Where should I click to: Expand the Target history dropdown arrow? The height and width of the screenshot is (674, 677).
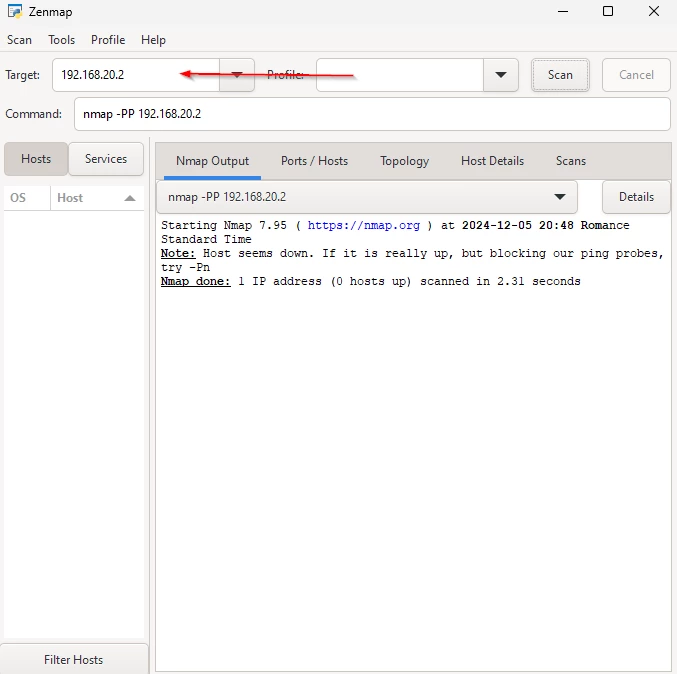(x=237, y=75)
